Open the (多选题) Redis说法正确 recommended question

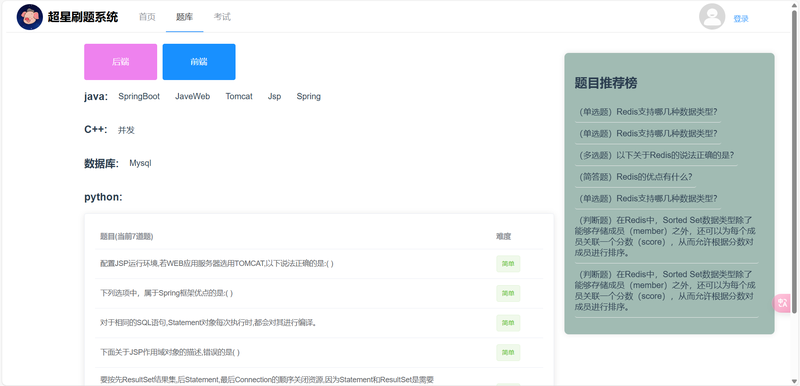point(656,155)
